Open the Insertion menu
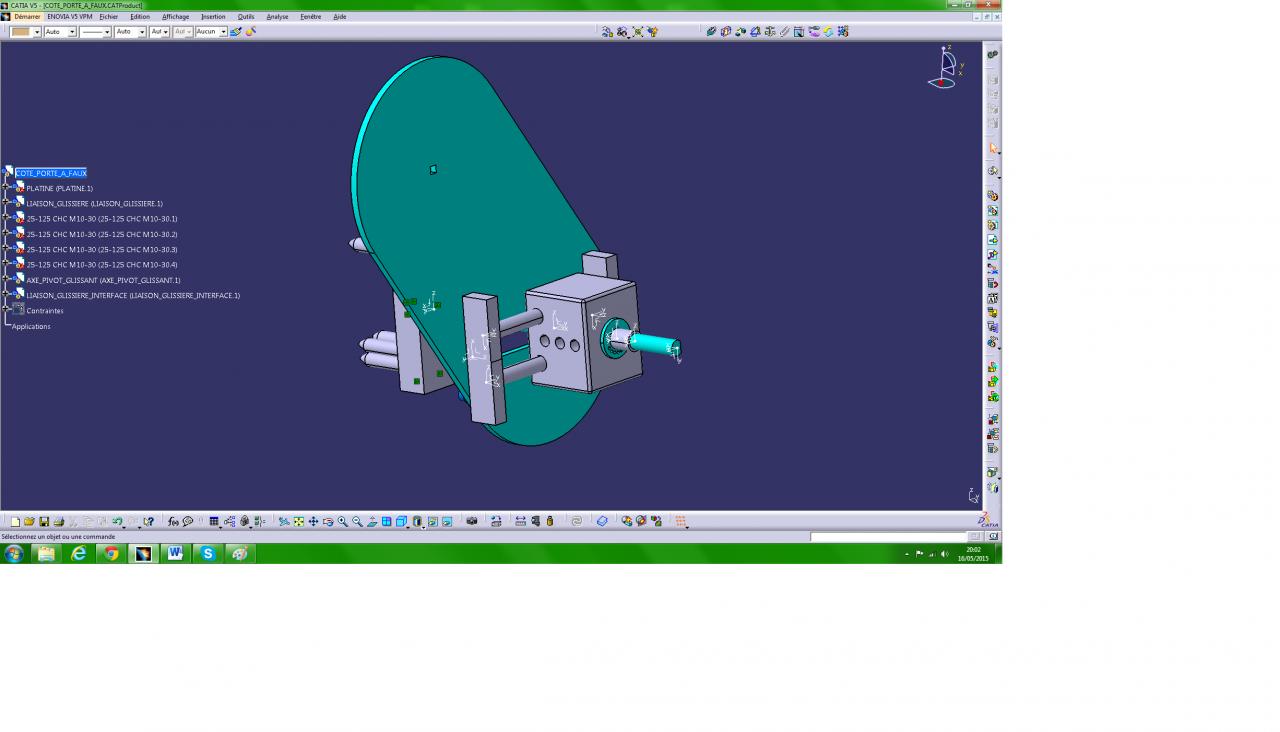 [x=213, y=17]
